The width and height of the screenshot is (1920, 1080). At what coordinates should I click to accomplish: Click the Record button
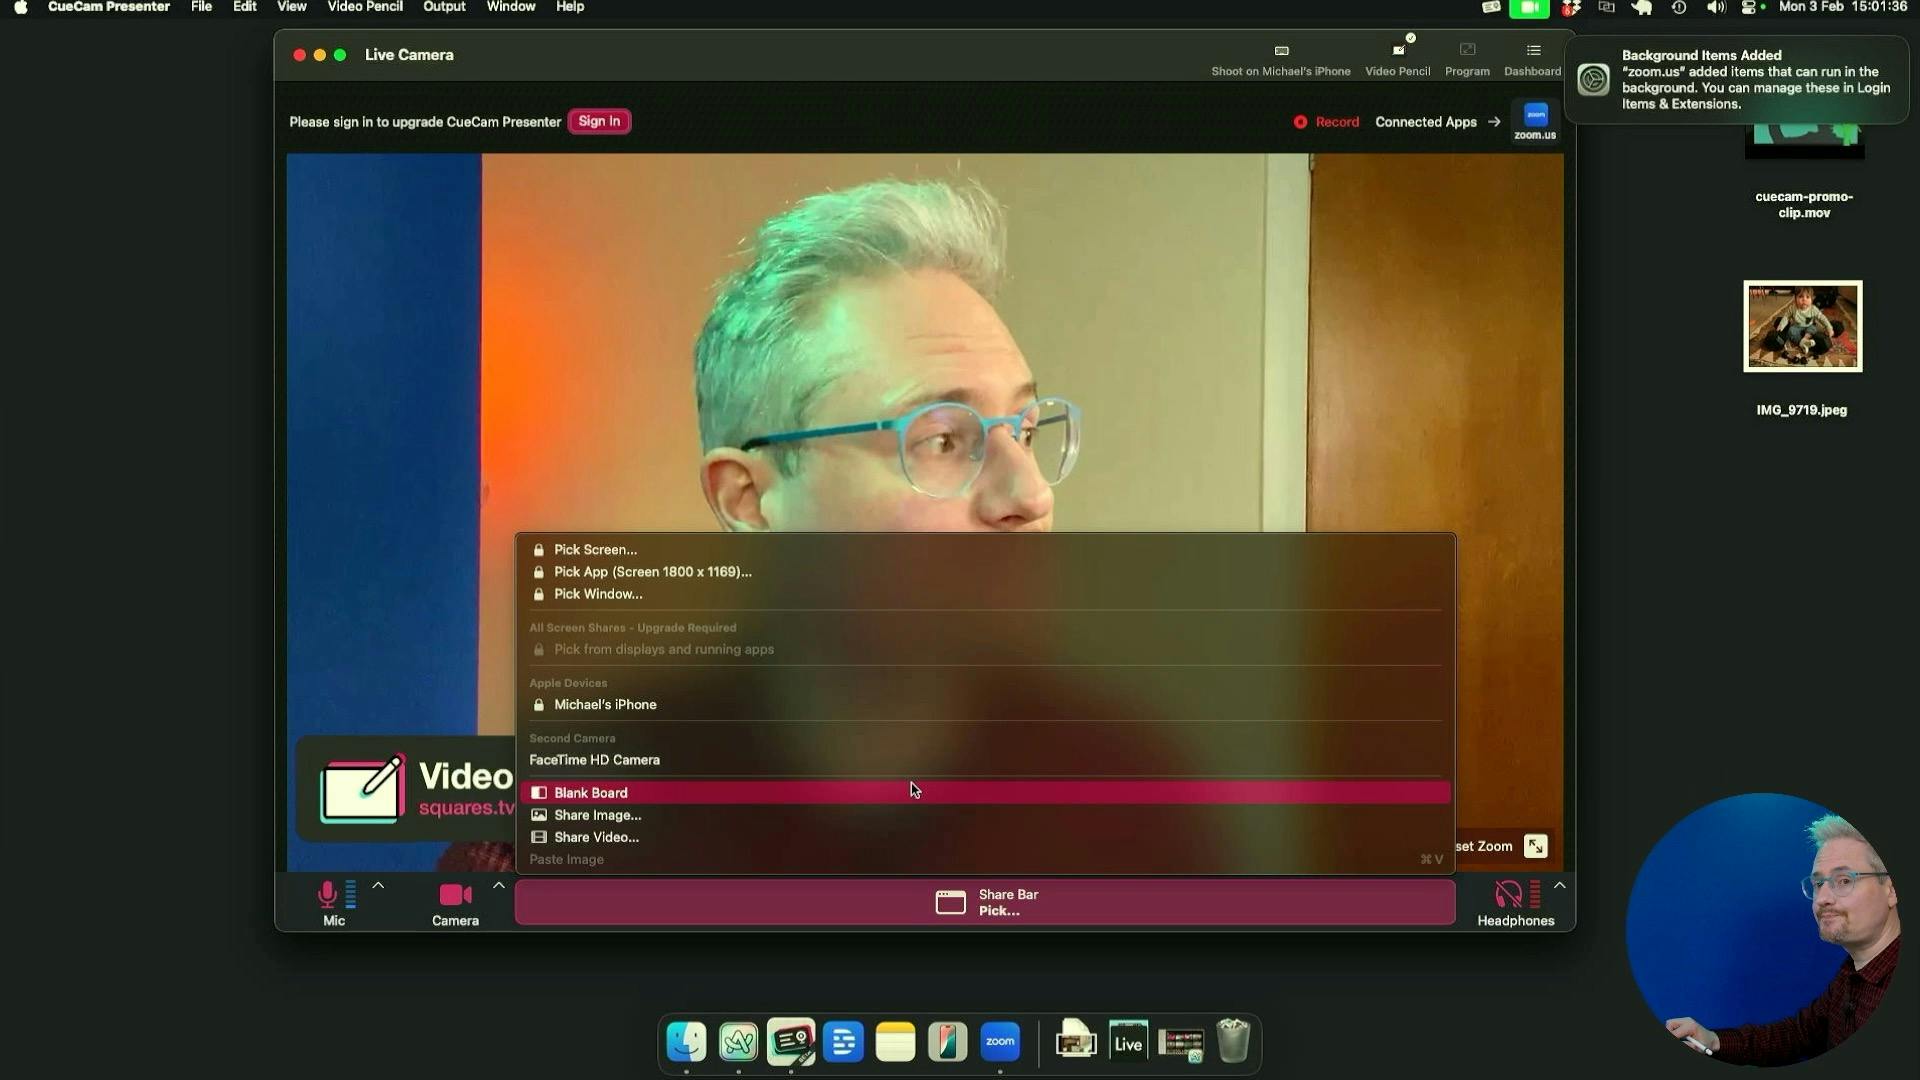point(1326,122)
